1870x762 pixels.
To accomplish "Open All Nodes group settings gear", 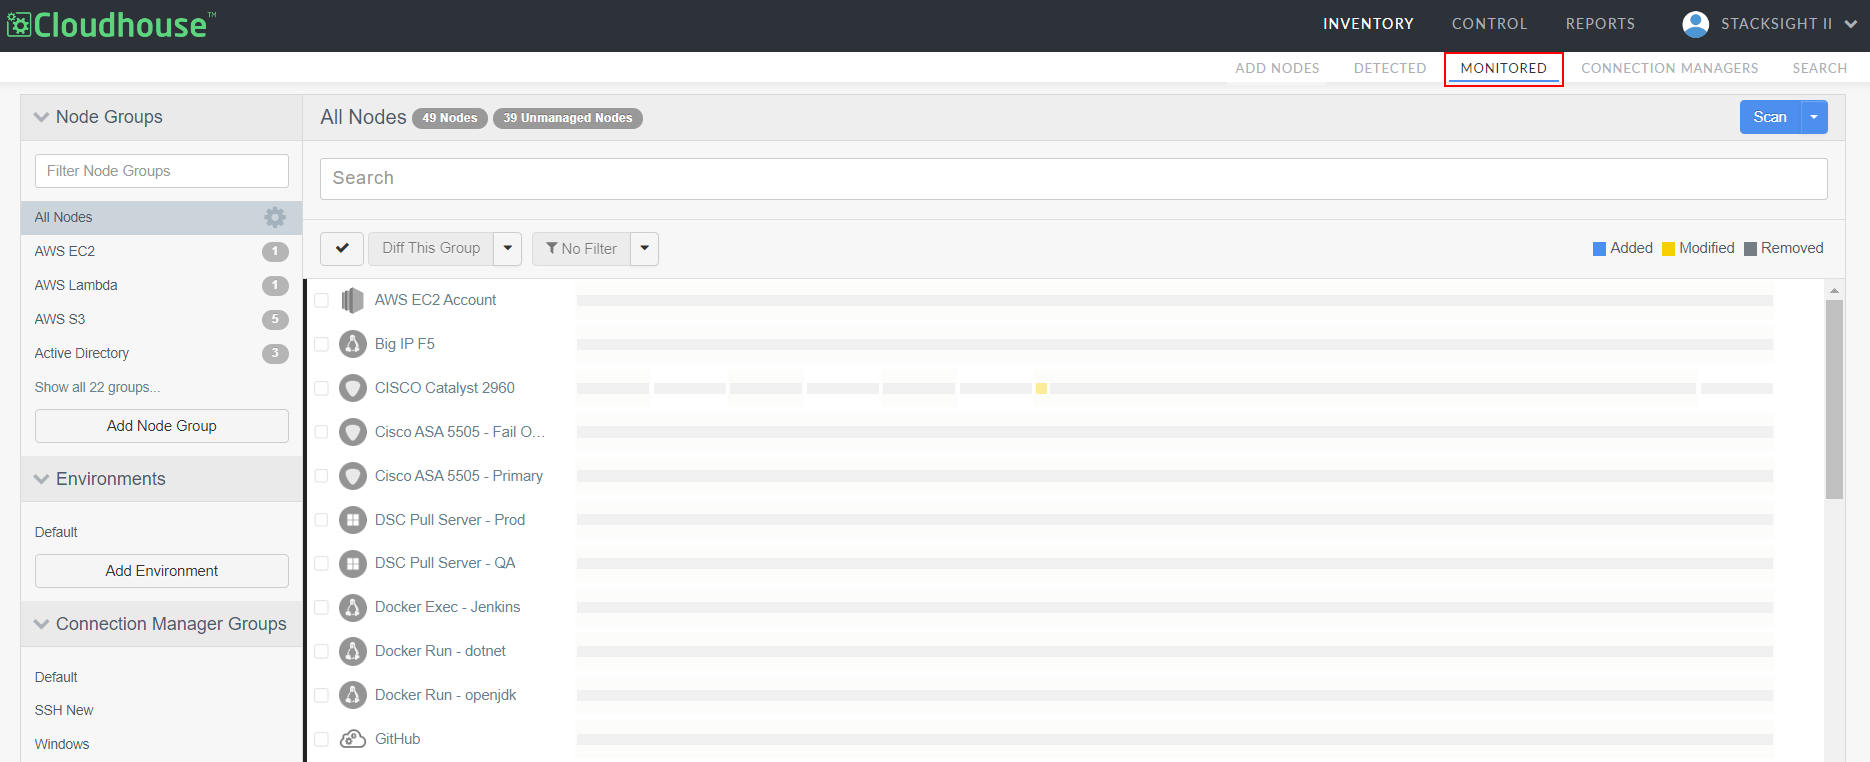I will [275, 217].
